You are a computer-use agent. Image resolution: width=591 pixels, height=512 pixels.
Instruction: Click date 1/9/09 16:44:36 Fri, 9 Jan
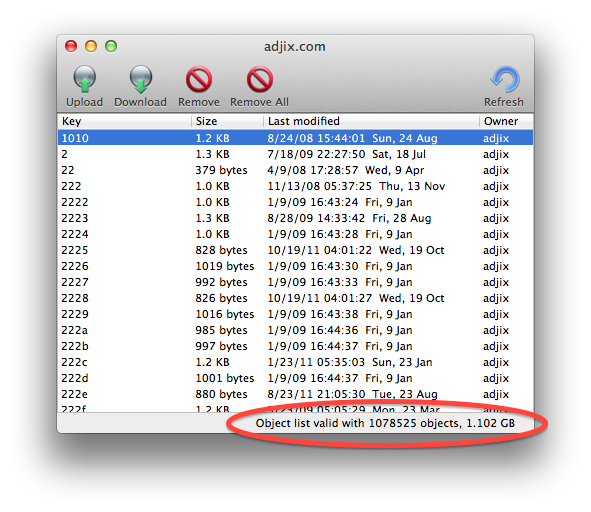340,330
